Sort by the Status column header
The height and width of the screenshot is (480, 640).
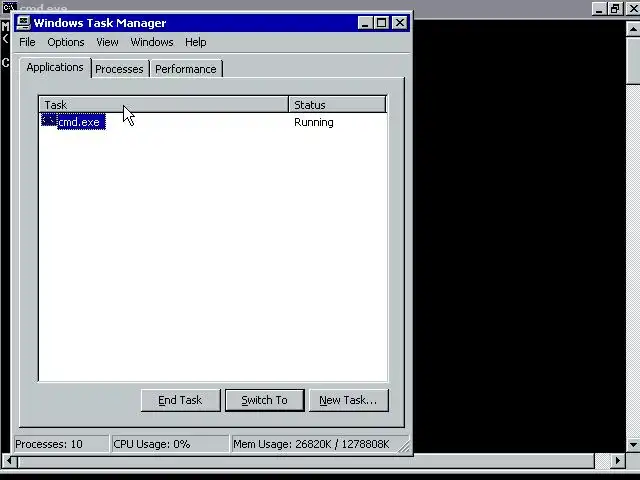[337, 104]
